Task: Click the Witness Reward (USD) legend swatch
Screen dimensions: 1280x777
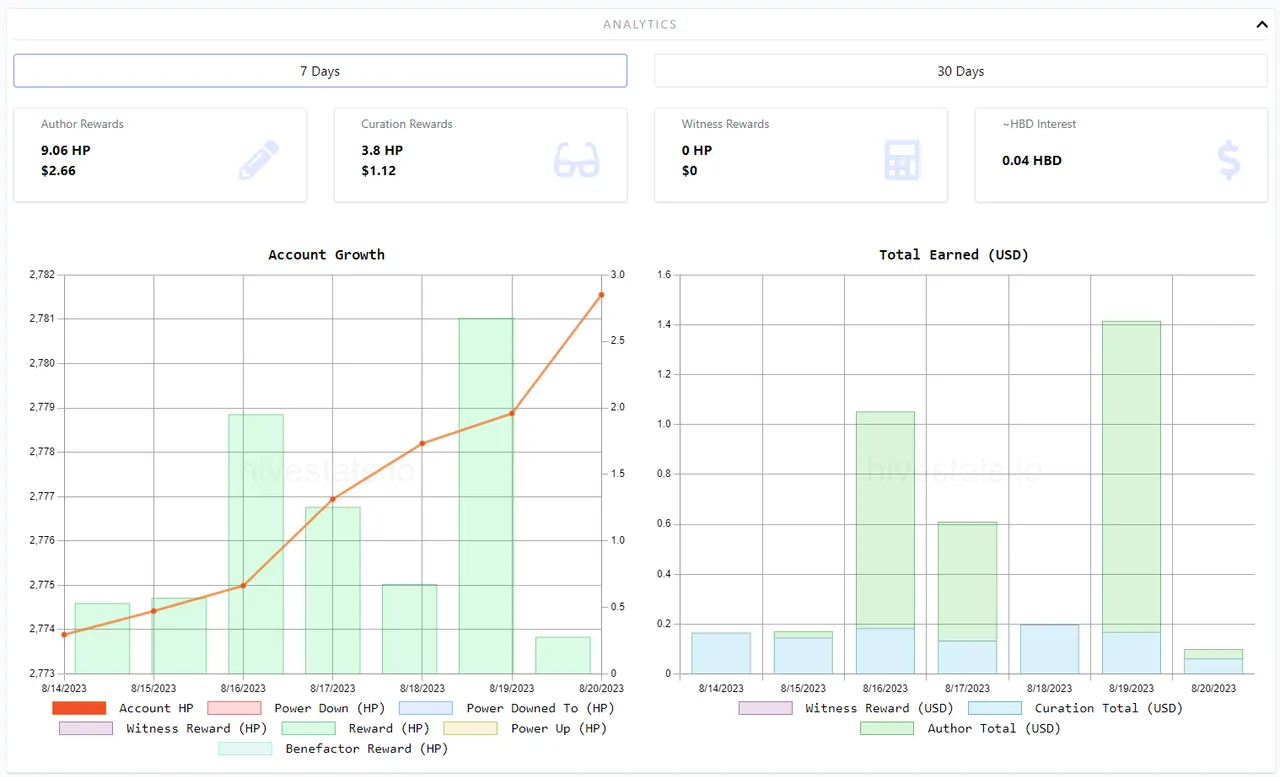Action: 765,708
